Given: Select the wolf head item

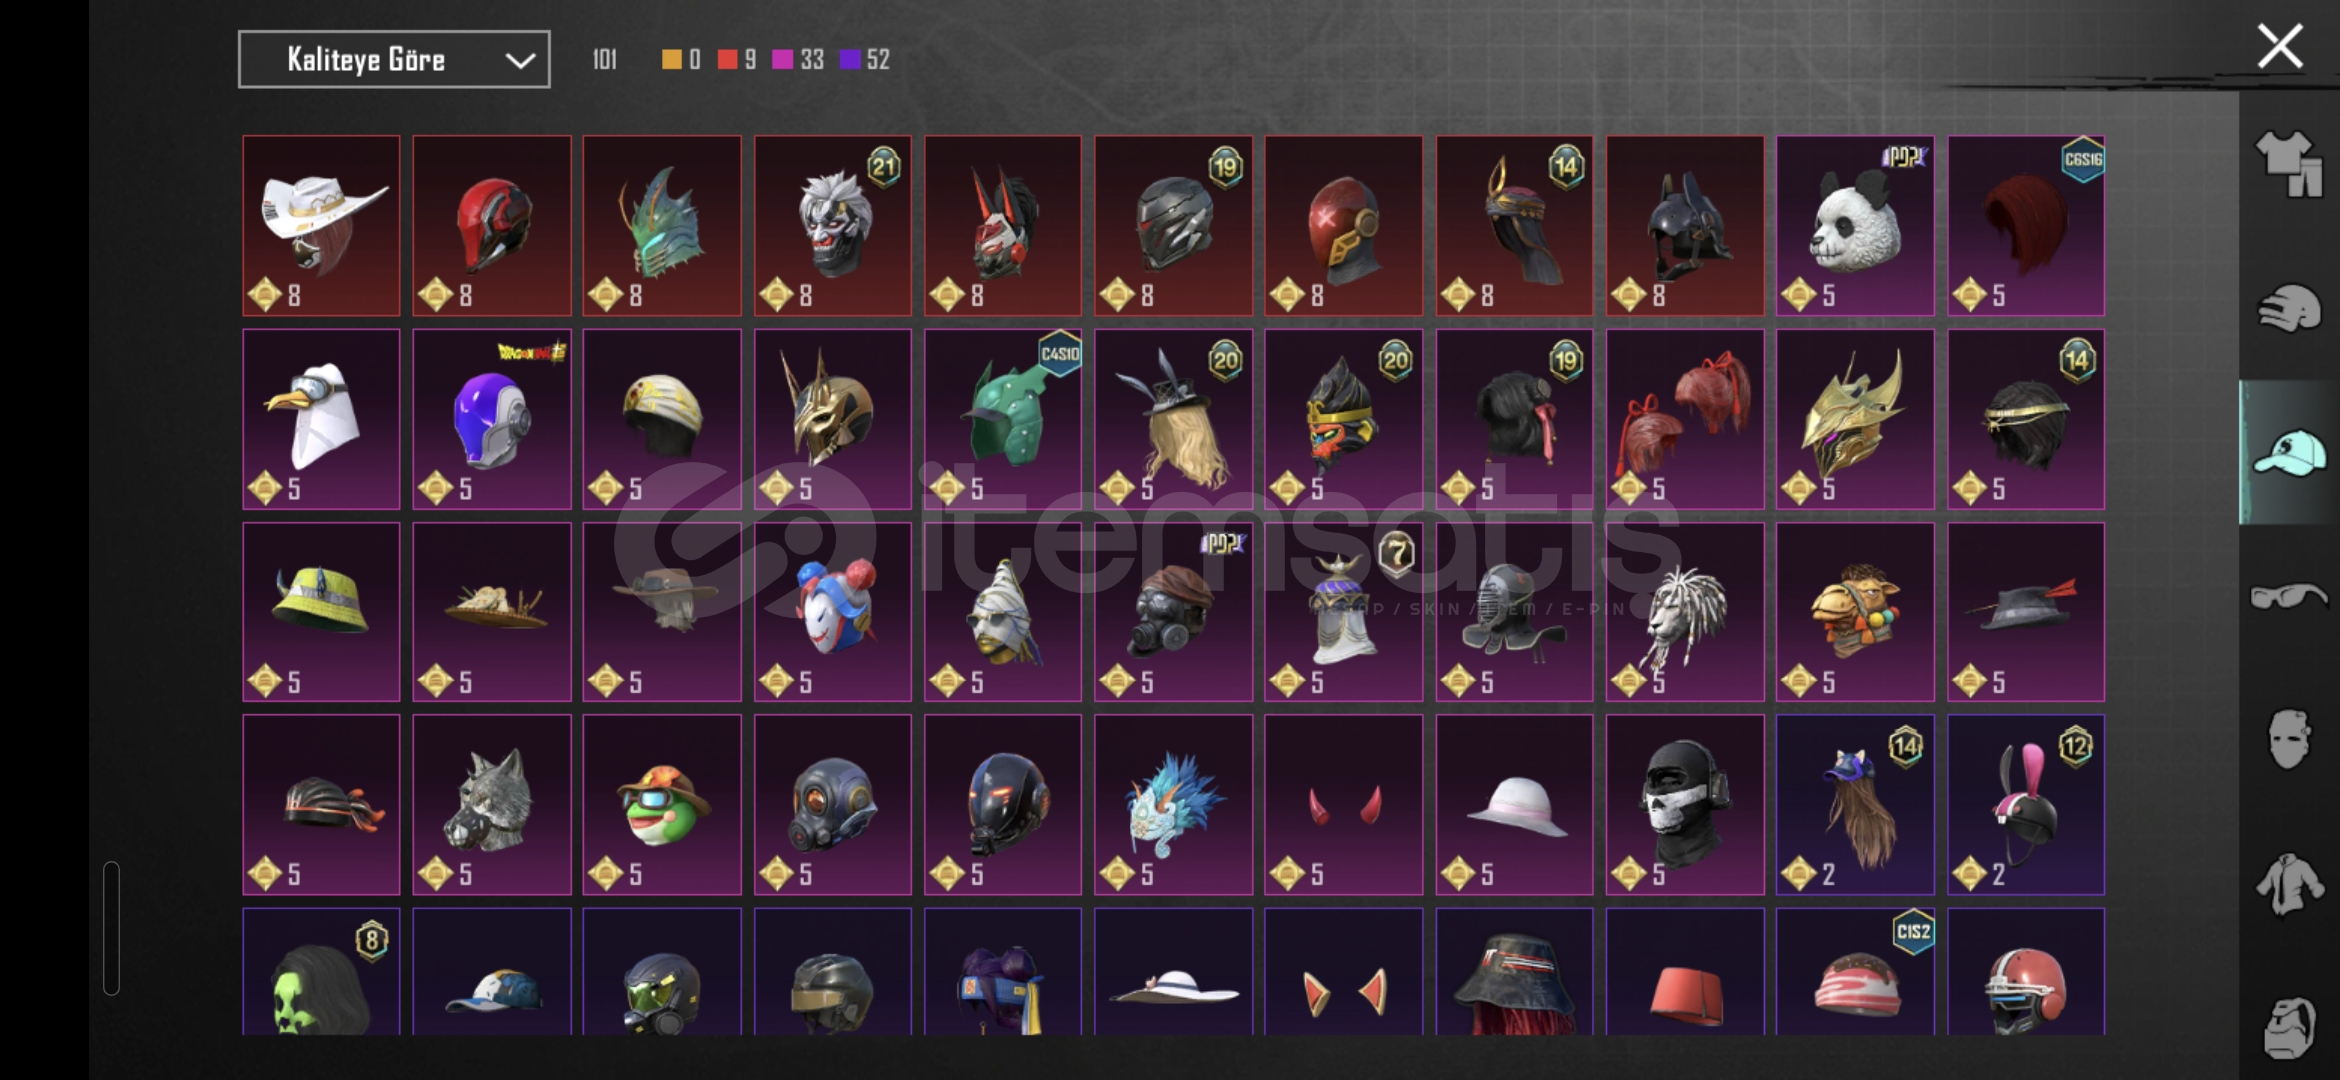Looking at the screenshot, I should coord(492,805).
